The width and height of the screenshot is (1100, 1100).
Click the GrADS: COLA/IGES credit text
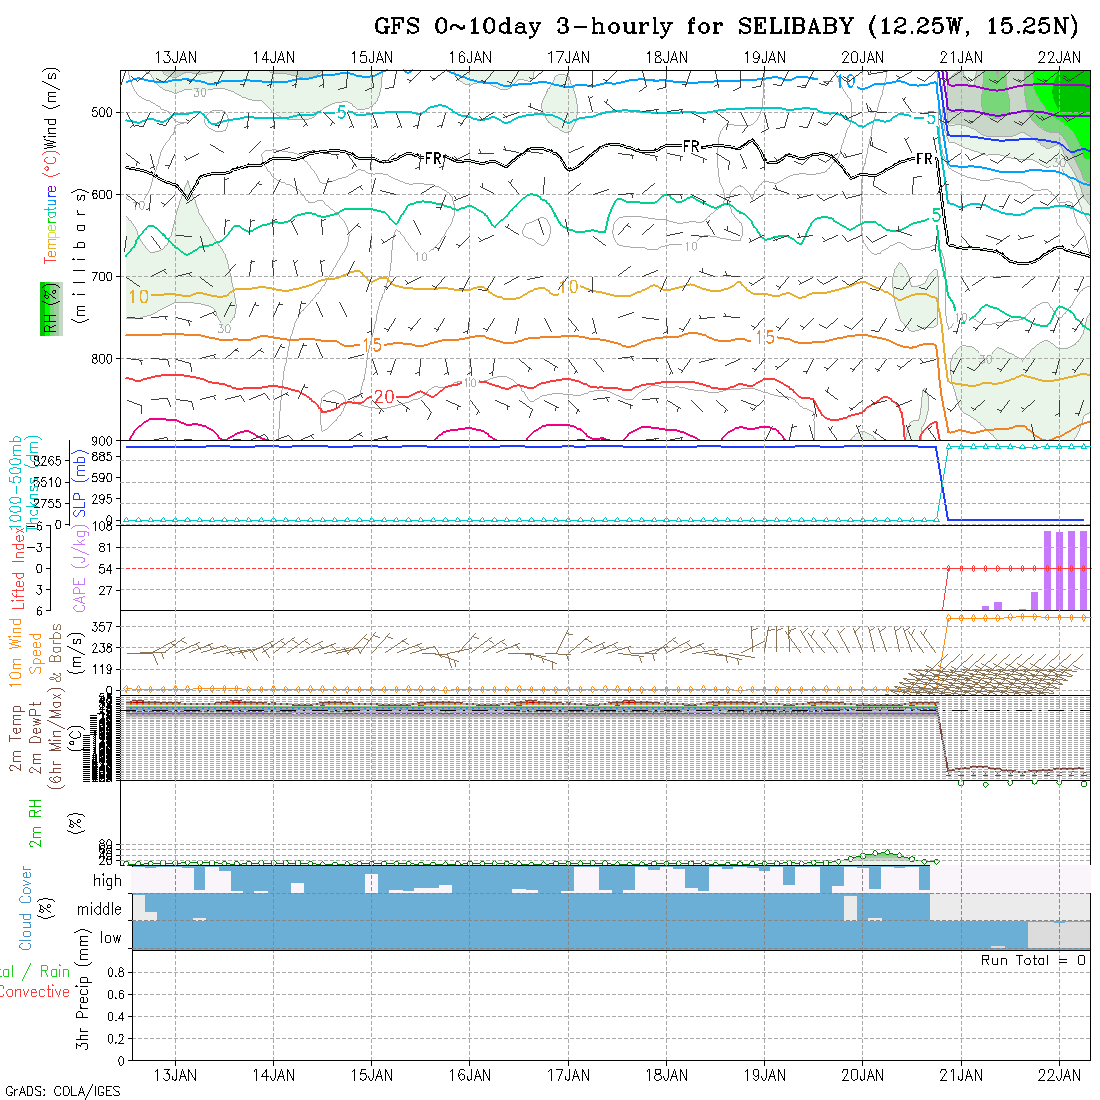pyautogui.click(x=62, y=1091)
